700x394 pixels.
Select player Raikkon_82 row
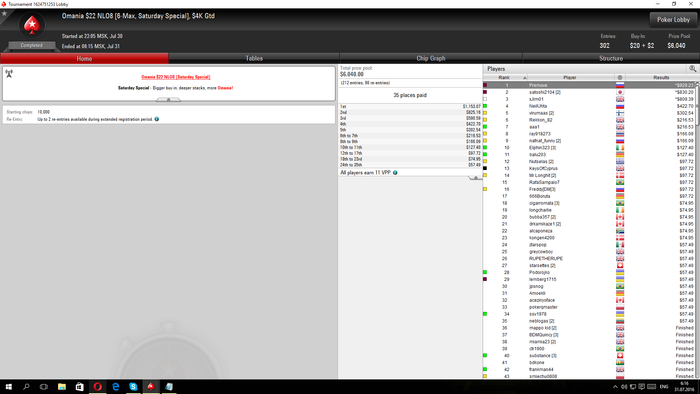(589, 120)
